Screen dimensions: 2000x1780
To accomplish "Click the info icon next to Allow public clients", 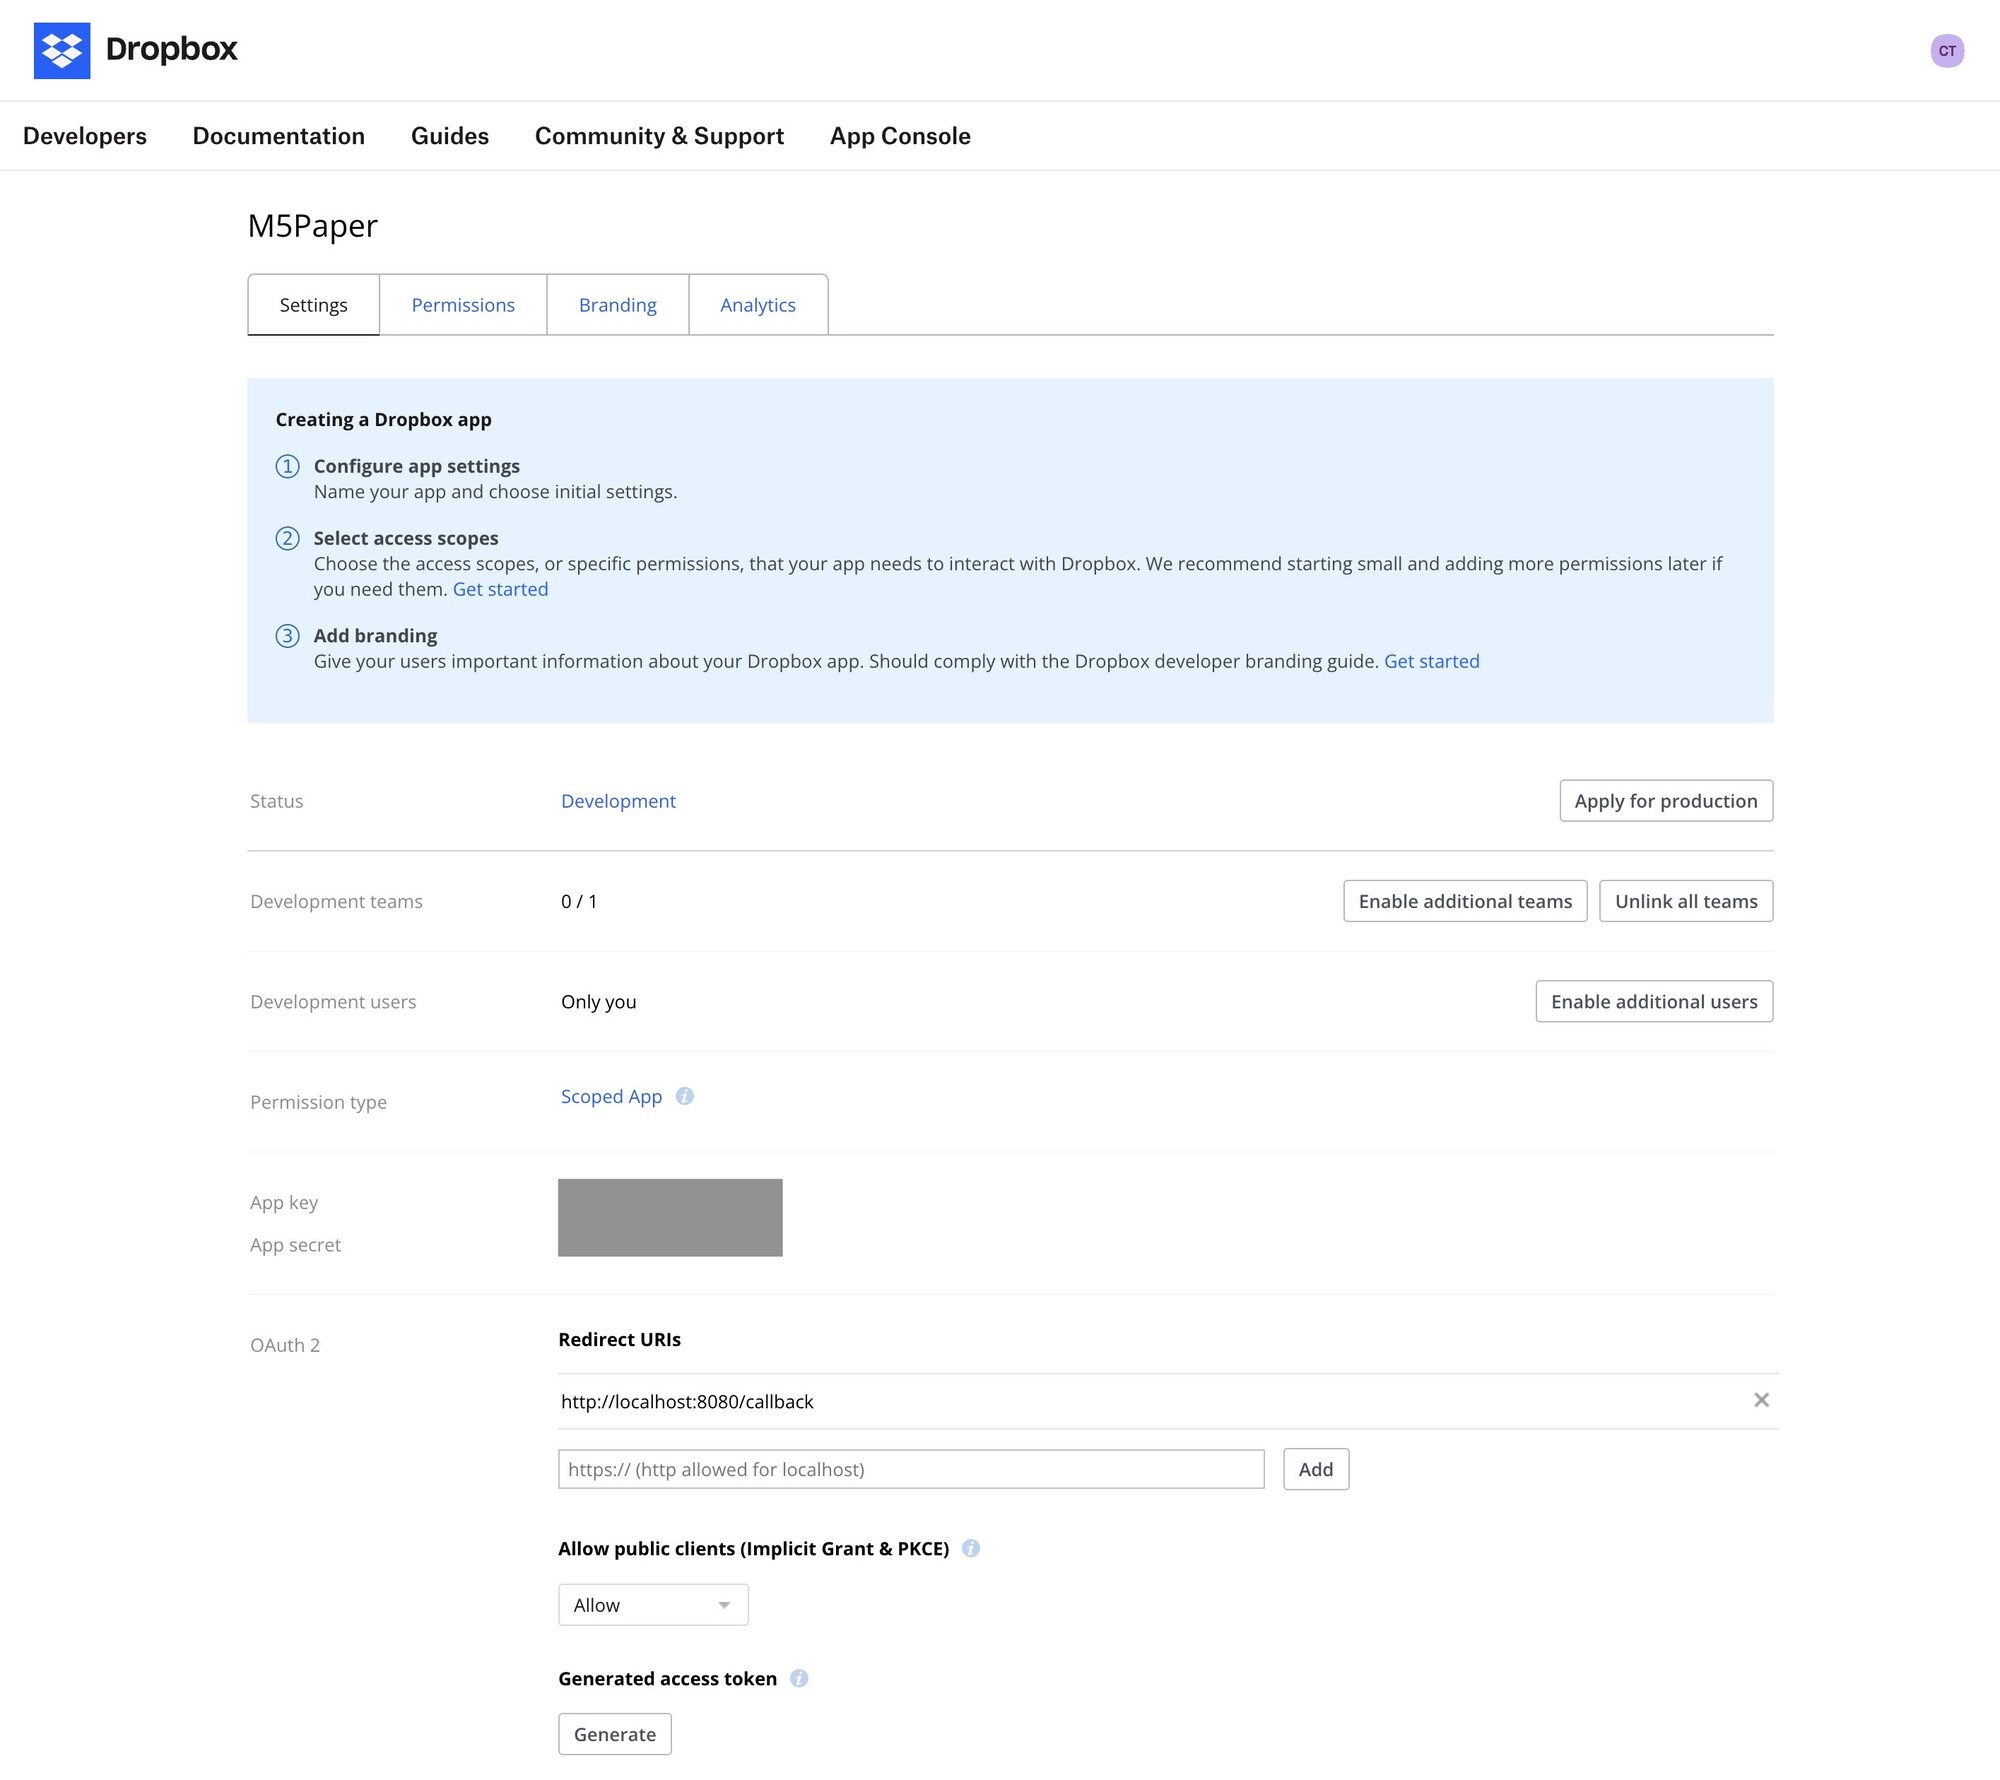I will click(x=971, y=1548).
